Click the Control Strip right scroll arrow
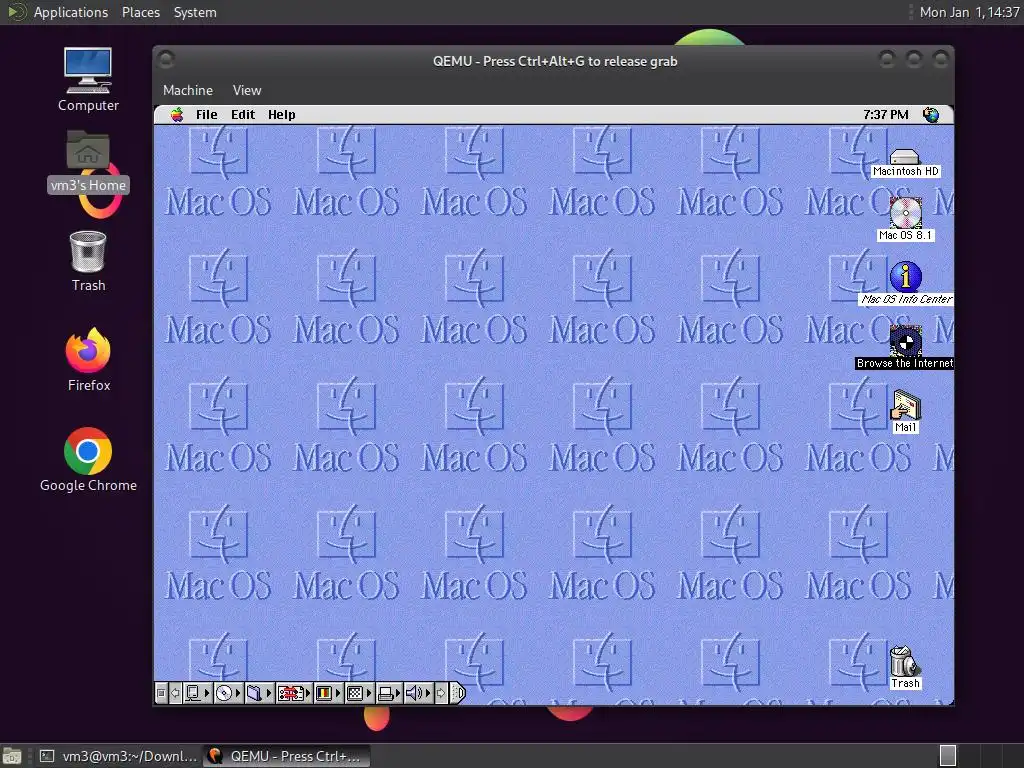This screenshot has width=1024, height=768. tap(441, 693)
